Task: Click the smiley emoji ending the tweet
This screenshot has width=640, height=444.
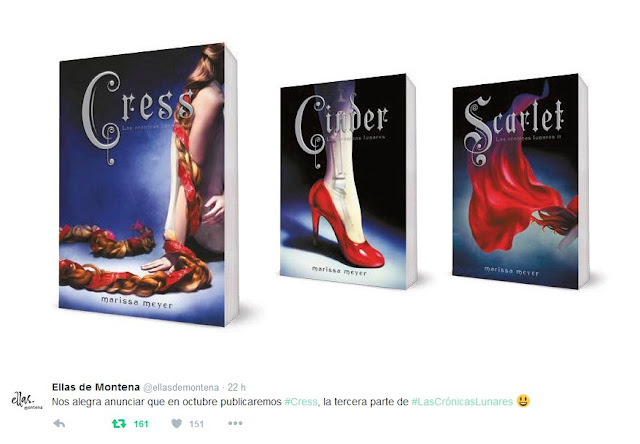Action: point(523,401)
